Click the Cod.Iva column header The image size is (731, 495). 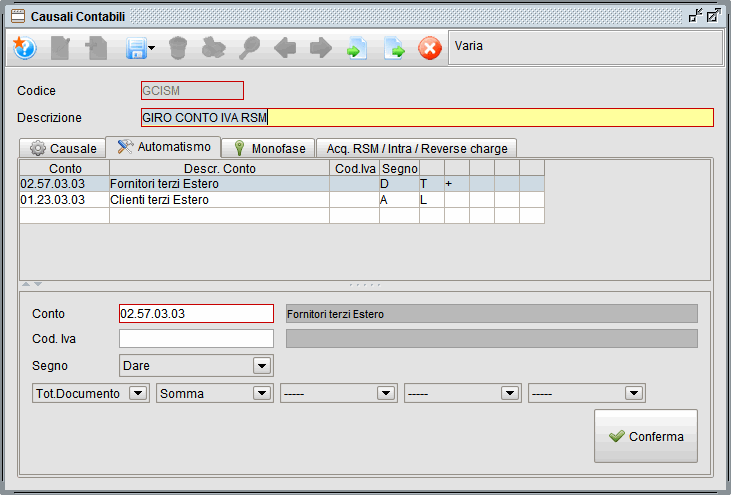click(x=355, y=168)
